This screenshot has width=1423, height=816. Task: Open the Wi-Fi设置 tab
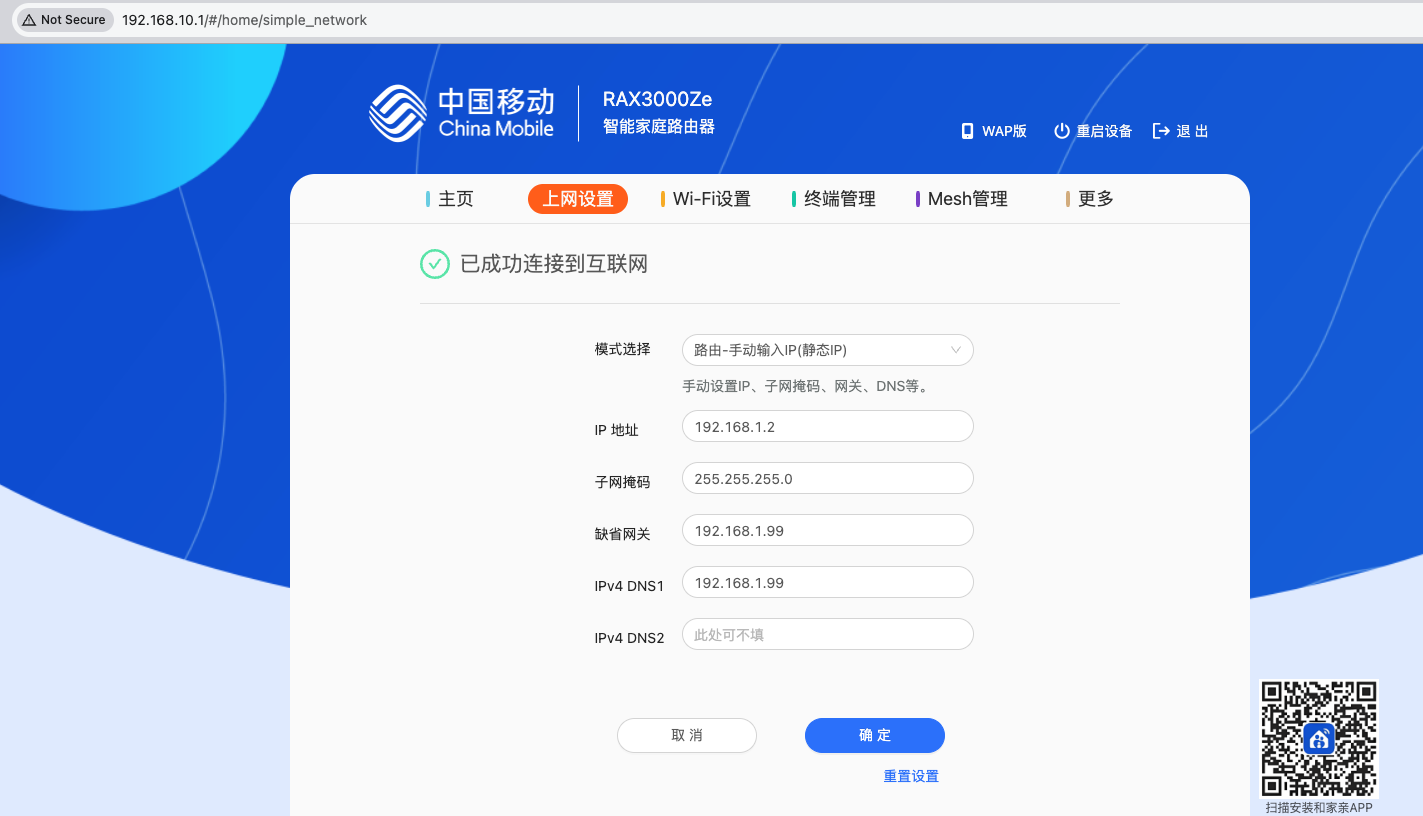711,199
